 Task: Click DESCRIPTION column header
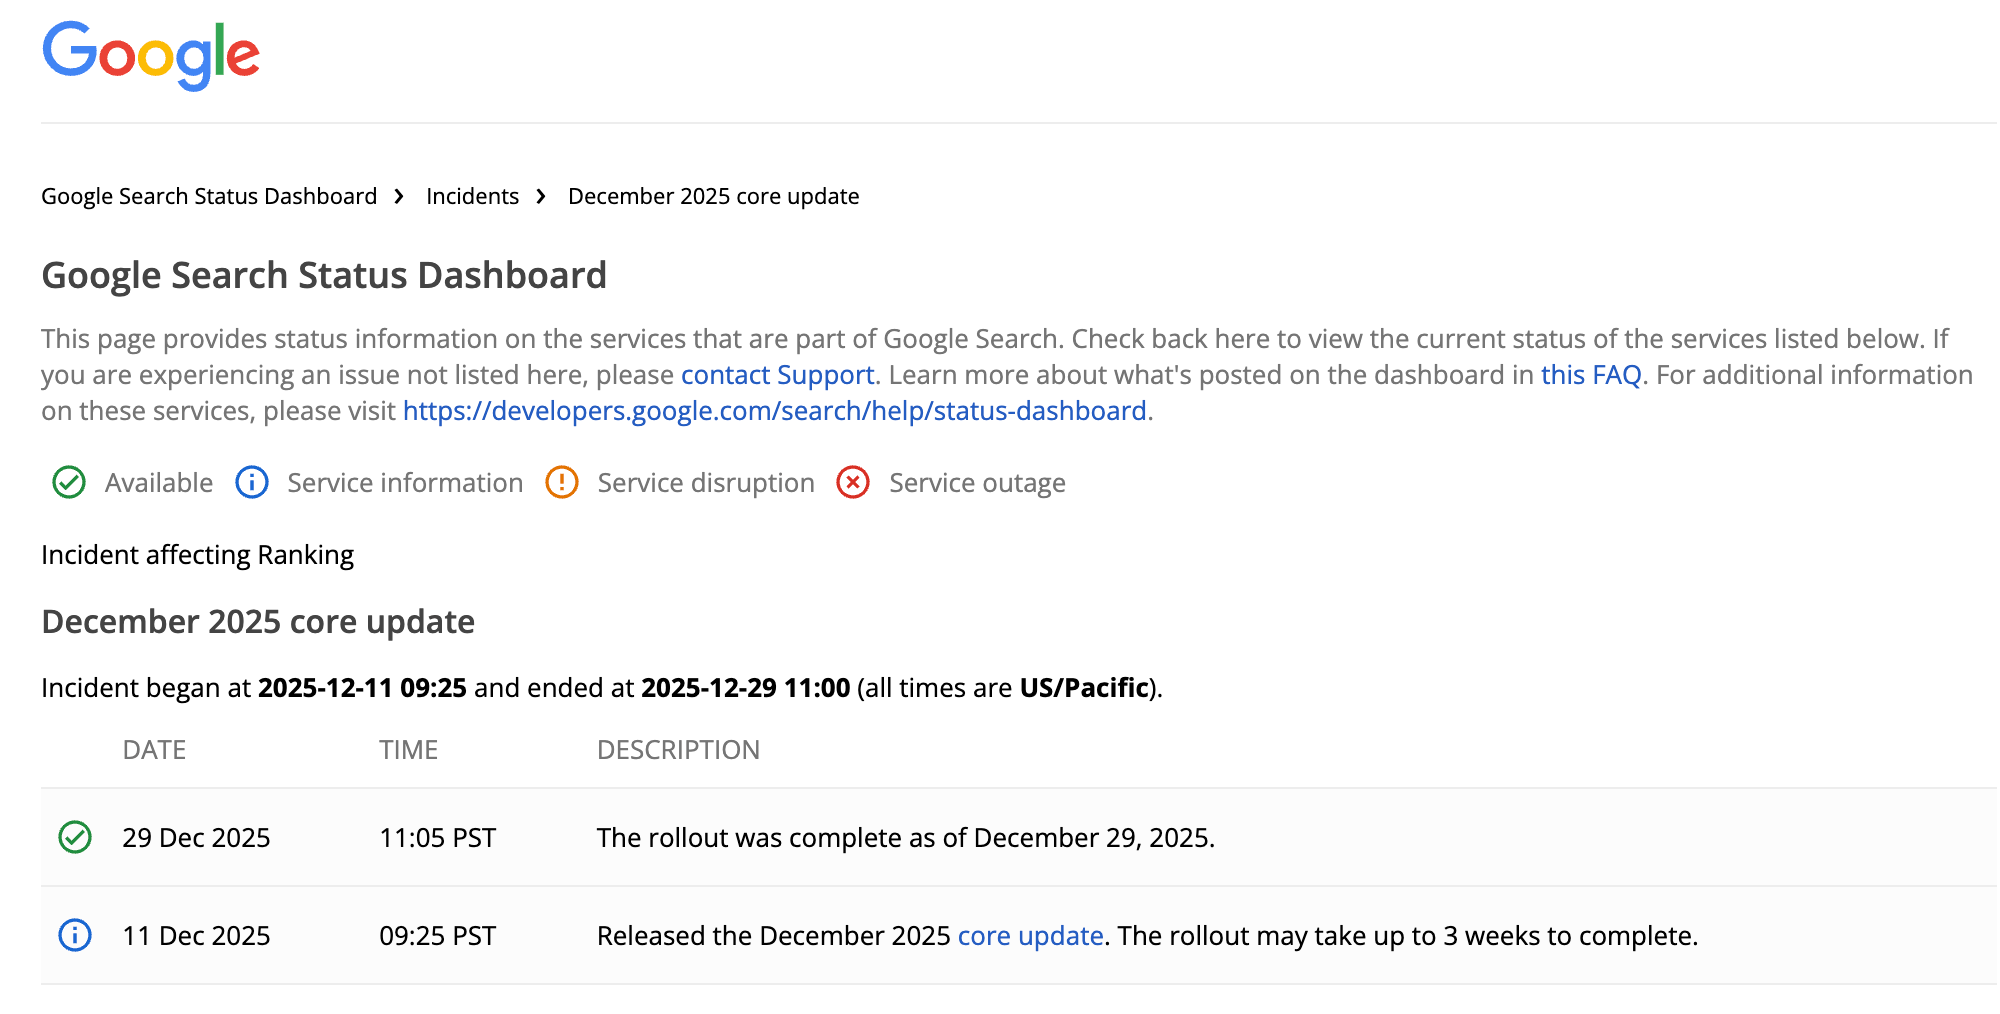click(x=678, y=750)
